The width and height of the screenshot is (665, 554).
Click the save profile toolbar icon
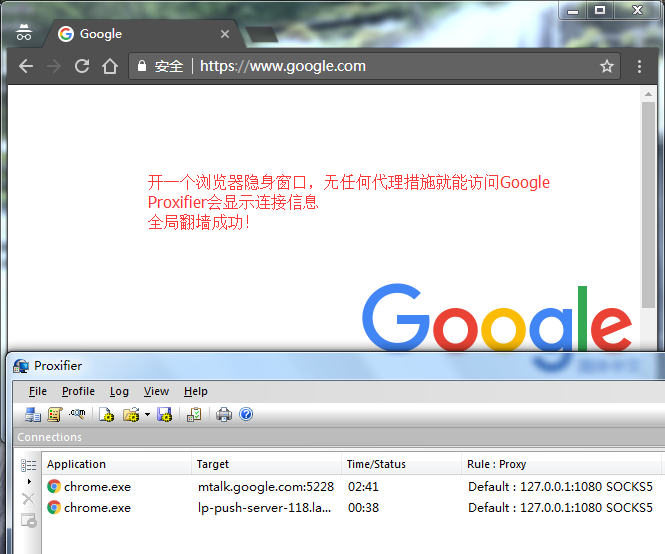[x=165, y=414]
